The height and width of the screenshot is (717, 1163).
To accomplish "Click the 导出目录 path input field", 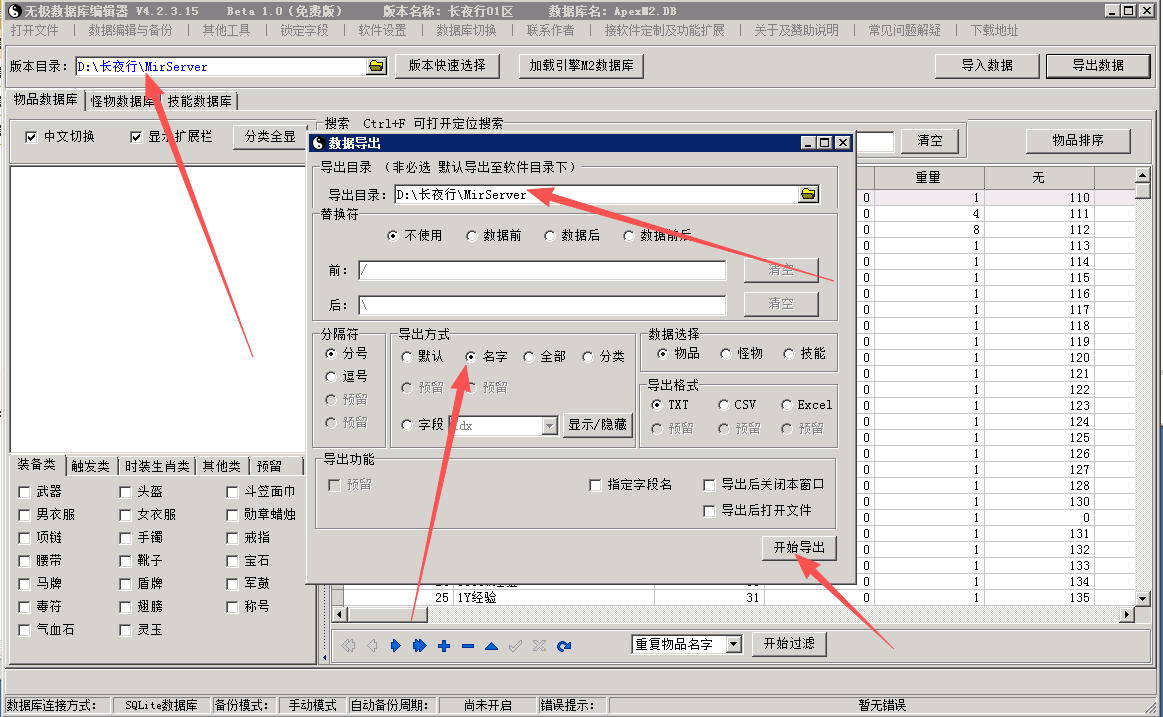I will click(x=595, y=194).
